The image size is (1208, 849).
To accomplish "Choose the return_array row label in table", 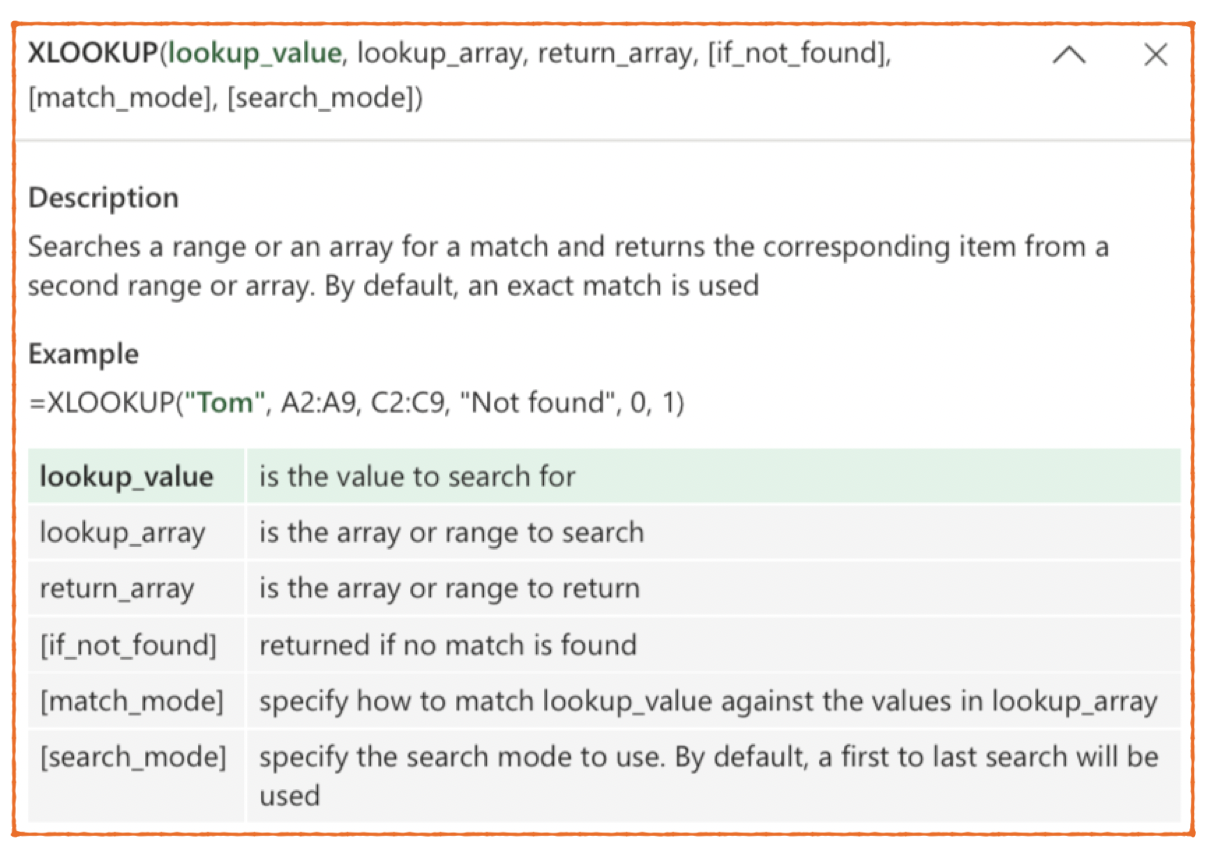I will click(x=116, y=588).
